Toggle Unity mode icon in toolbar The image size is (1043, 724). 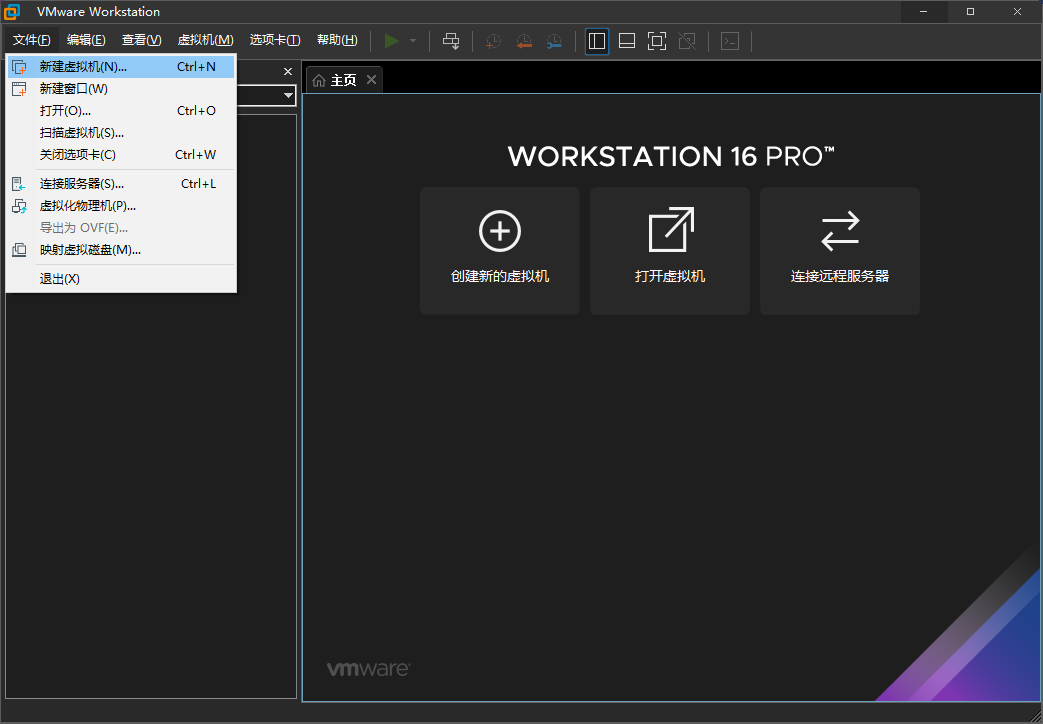point(687,41)
